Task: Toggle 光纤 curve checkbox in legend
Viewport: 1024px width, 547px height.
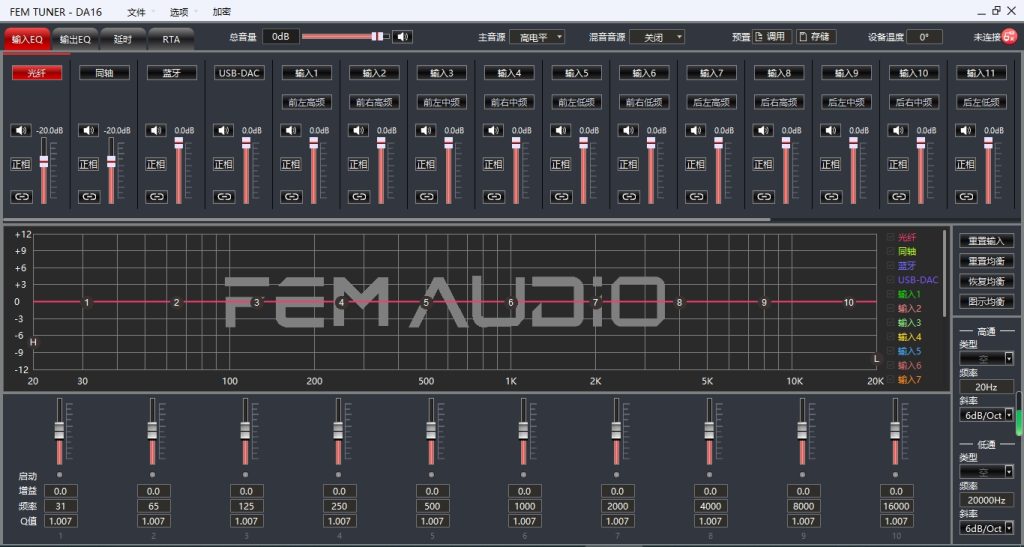Action: (891, 237)
